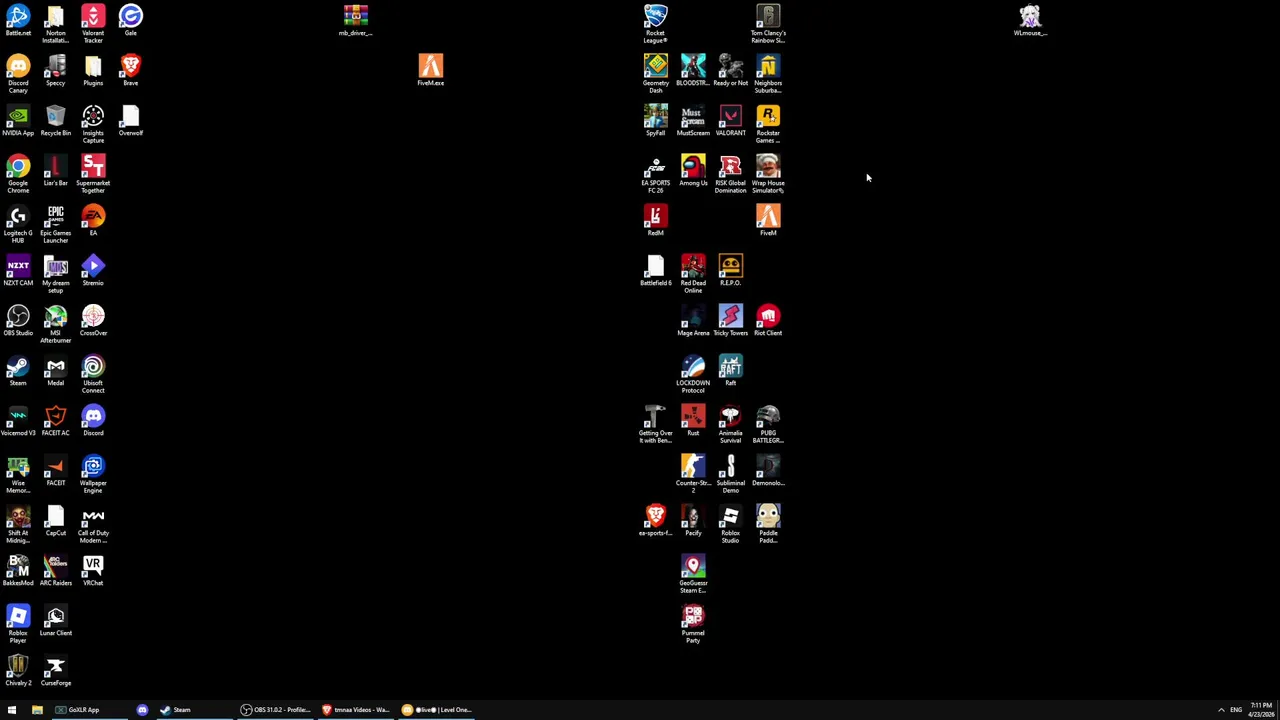The height and width of the screenshot is (720, 1280).
Task: Launch Among Us from the desktop
Action: click(x=693, y=171)
